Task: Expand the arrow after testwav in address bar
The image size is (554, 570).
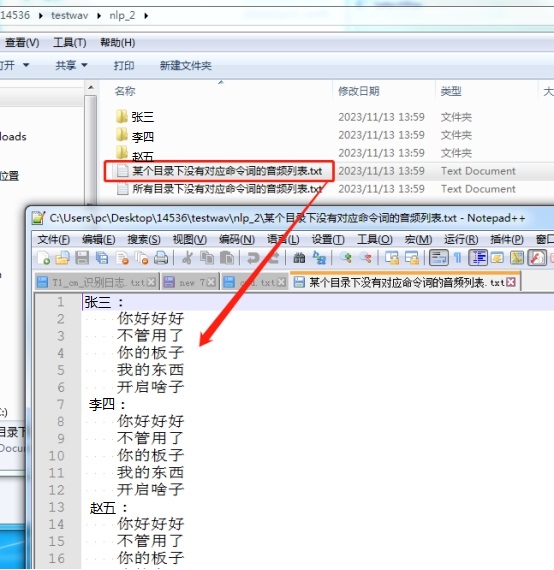Action: [x=99, y=16]
